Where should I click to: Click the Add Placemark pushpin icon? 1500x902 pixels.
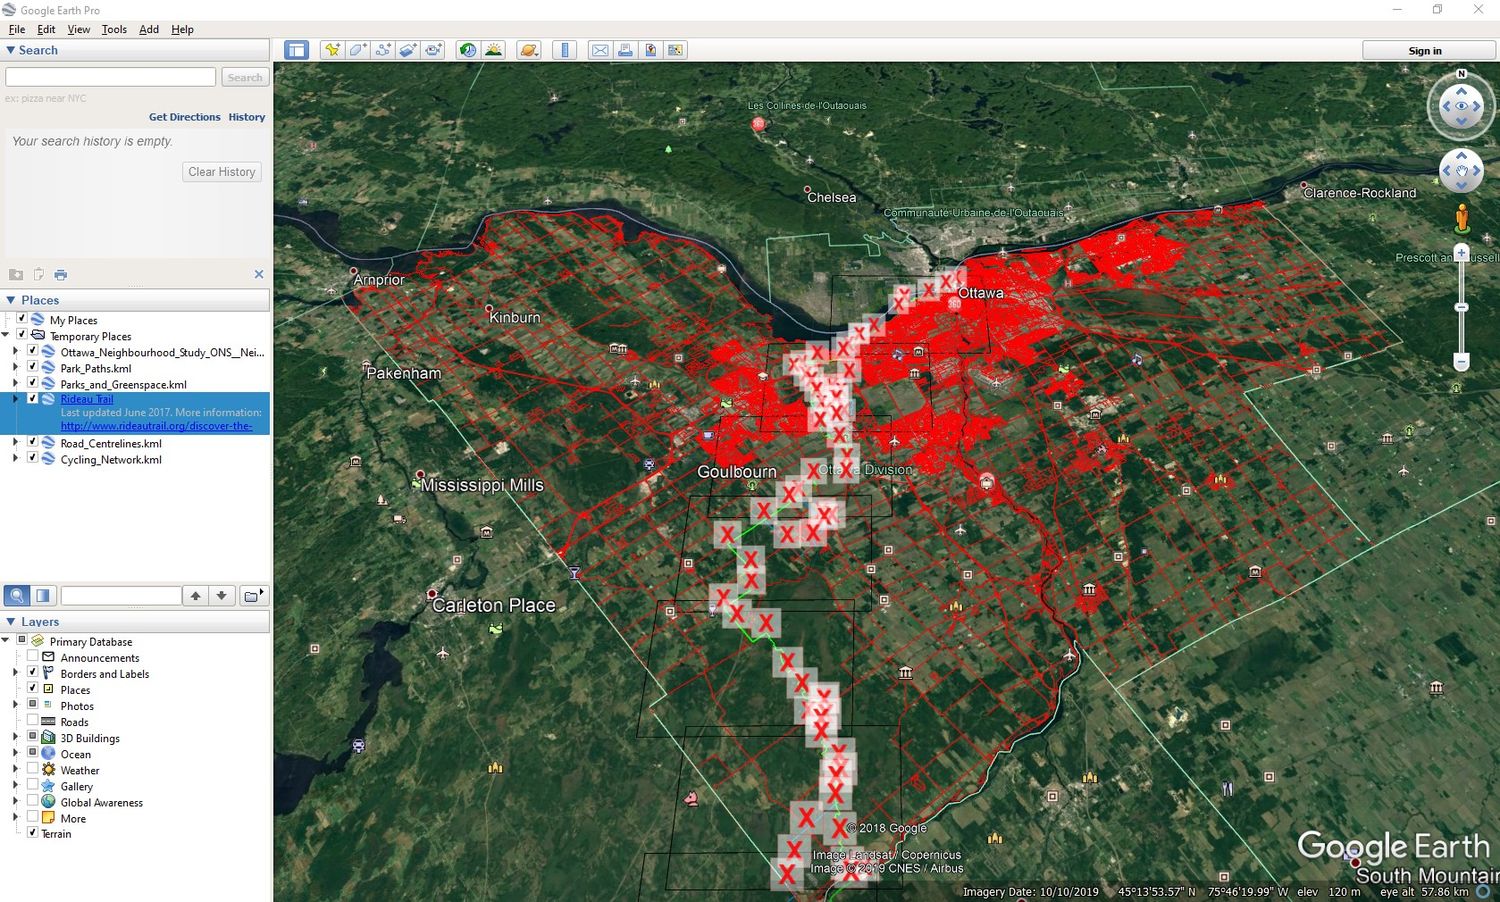point(332,50)
